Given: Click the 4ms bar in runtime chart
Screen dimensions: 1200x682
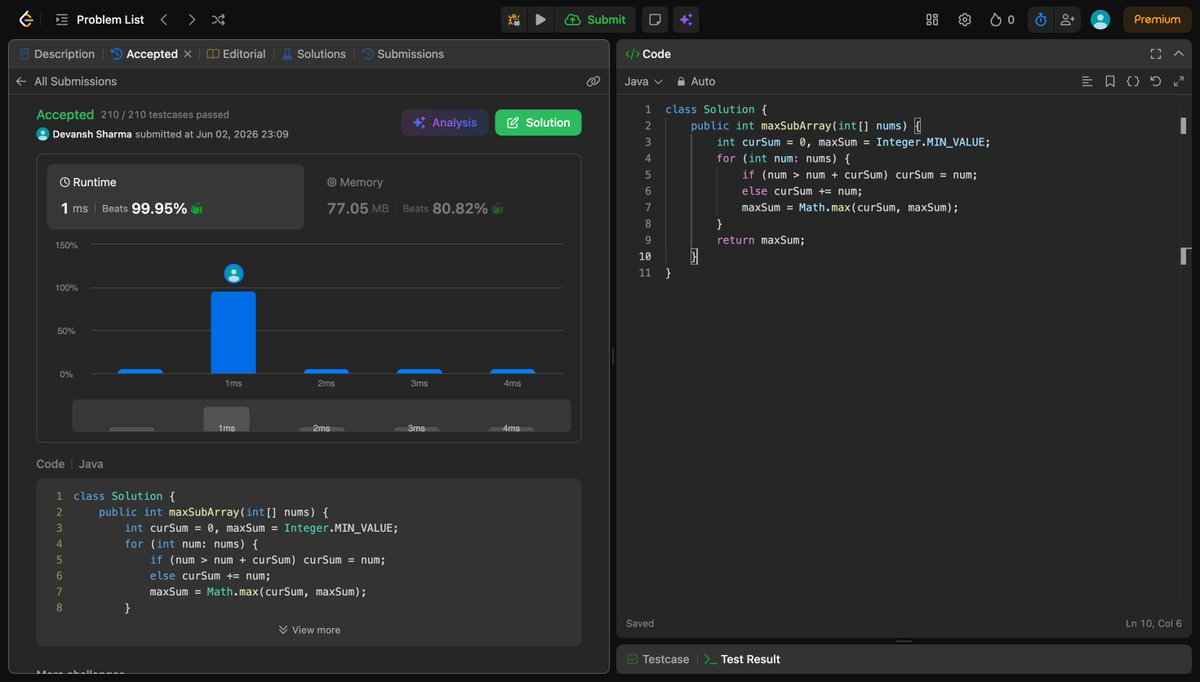Looking at the screenshot, I should 512,371.
